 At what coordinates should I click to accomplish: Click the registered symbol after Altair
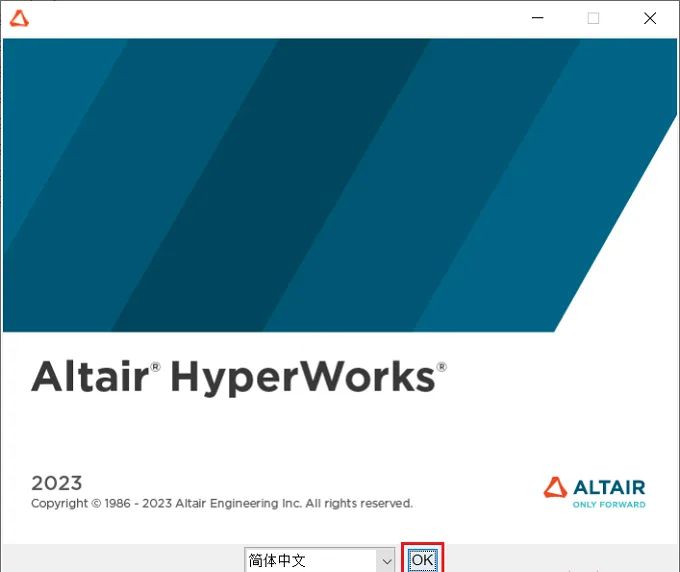[x=155, y=367]
